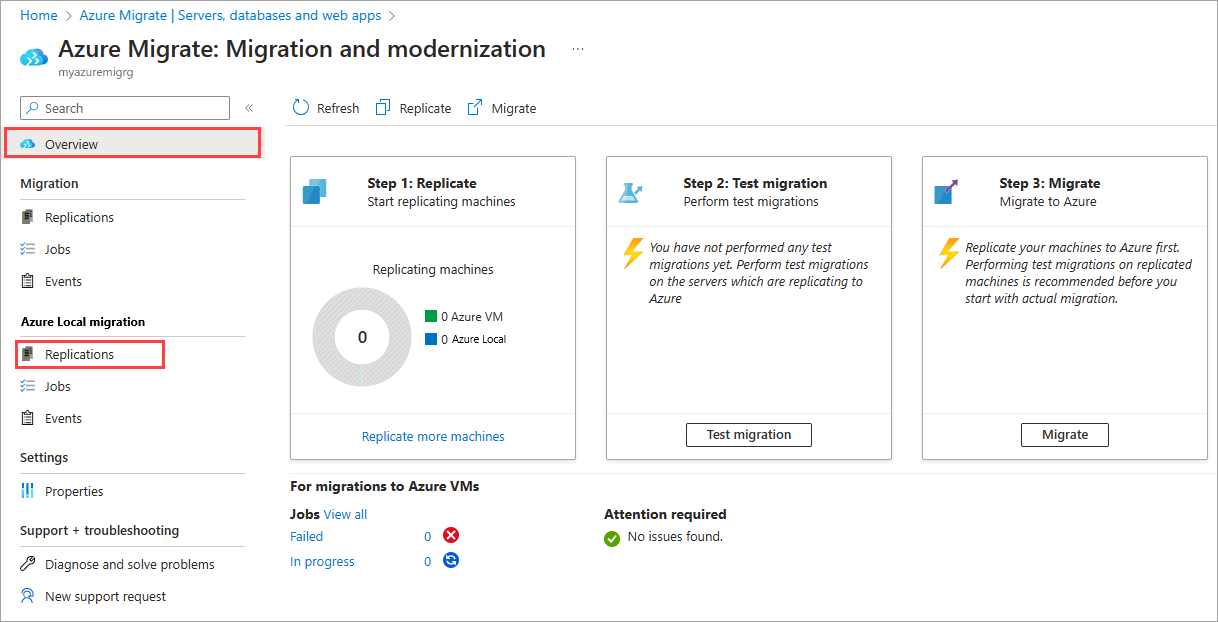Viewport: 1218px width, 622px height.
Task: Open New support request
Action: [103, 596]
